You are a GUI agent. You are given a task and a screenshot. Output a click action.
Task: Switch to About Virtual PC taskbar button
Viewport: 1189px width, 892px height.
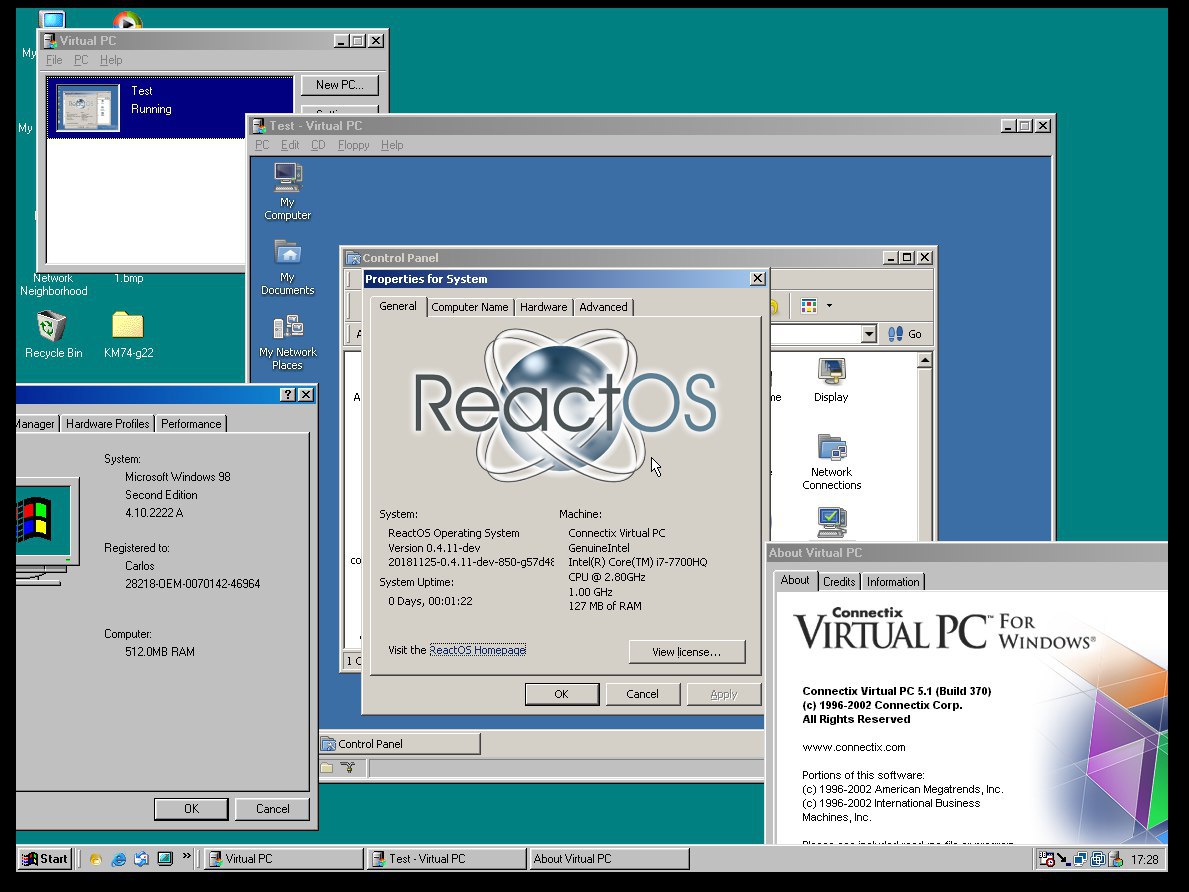point(609,859)
